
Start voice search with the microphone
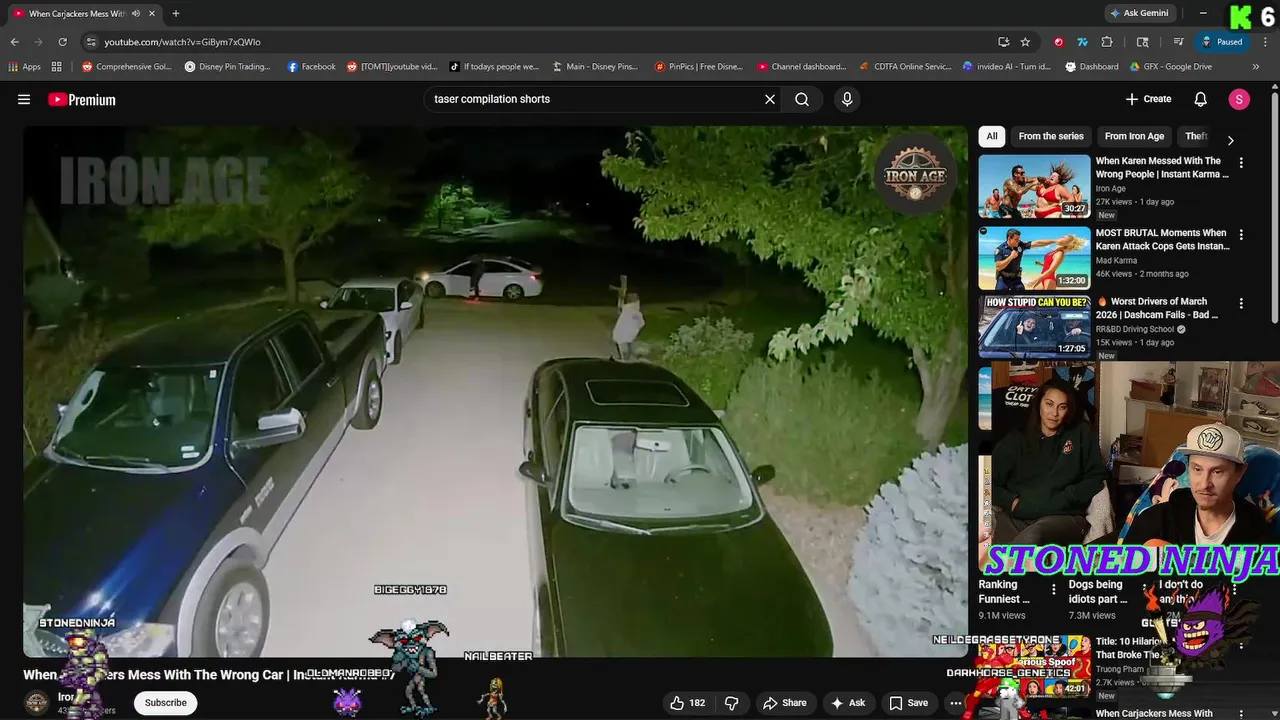tap(847, 99)
